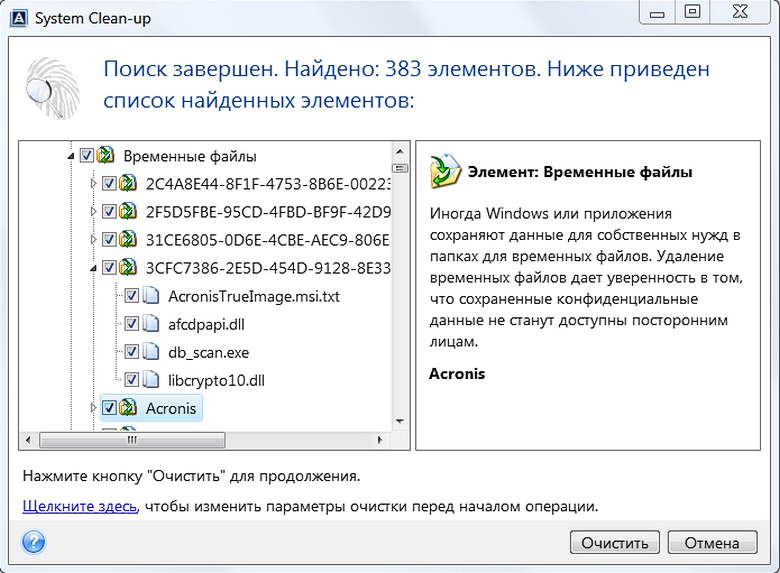Click the Acronis folder icon in tree
The height and width of the screenshot is (573, 780).
click(x=128, y=408)
